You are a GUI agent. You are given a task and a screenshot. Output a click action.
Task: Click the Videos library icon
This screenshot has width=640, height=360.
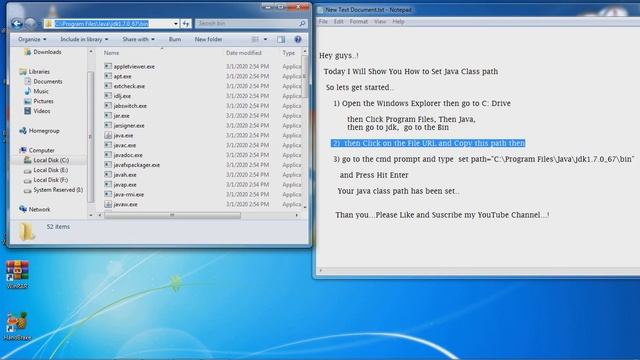point(28,111)
